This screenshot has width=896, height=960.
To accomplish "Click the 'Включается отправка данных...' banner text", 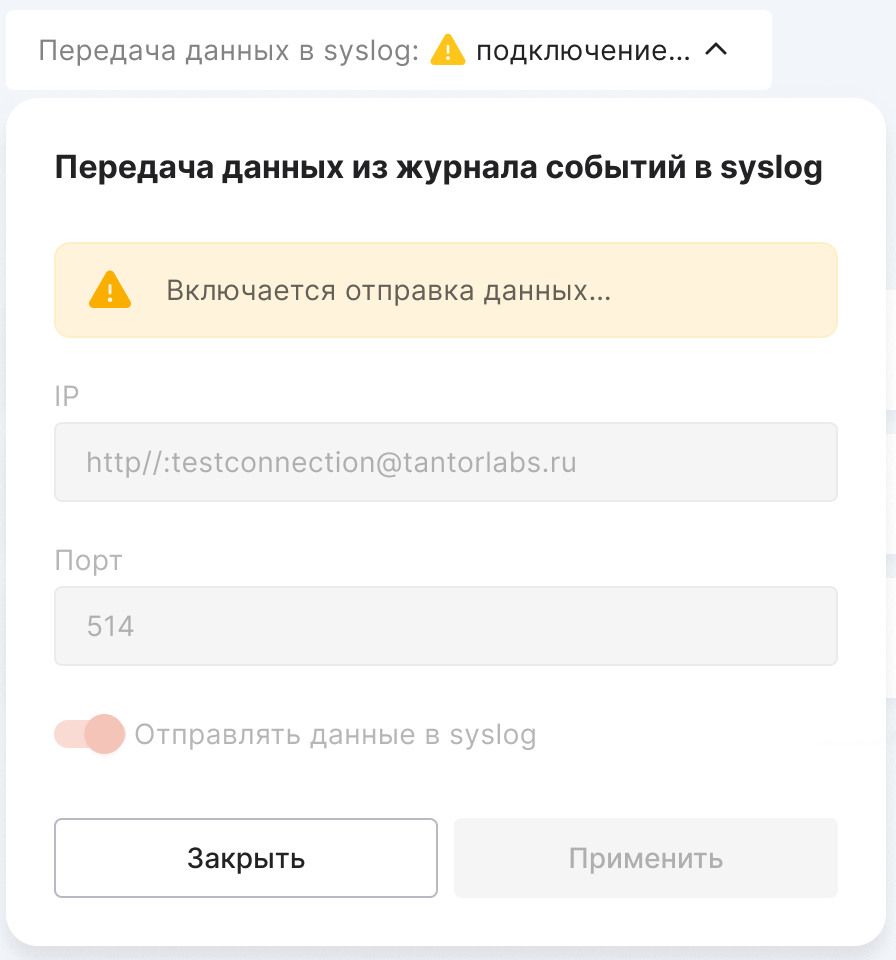I will click(388, 291).
